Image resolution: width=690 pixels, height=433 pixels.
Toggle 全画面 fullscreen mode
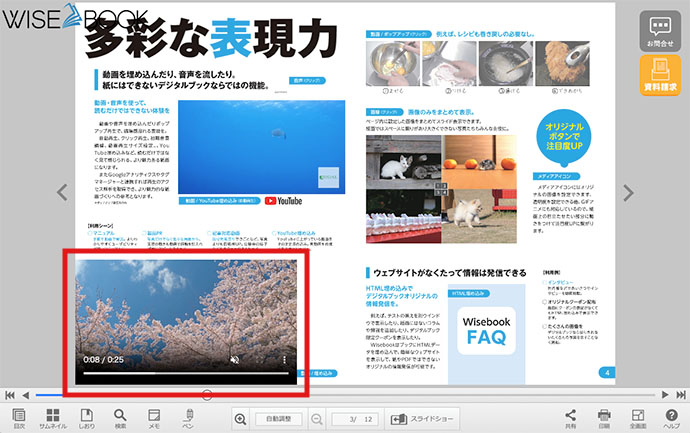638,418
